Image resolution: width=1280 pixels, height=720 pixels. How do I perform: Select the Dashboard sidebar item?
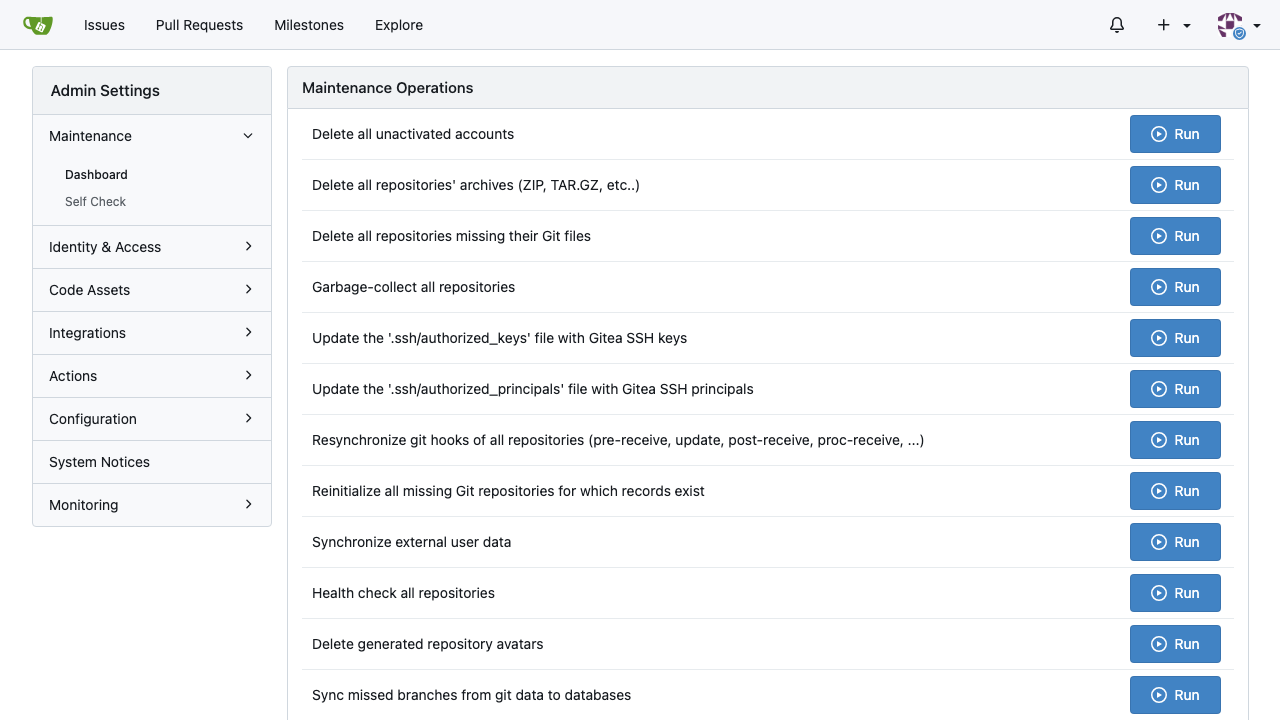96,174
